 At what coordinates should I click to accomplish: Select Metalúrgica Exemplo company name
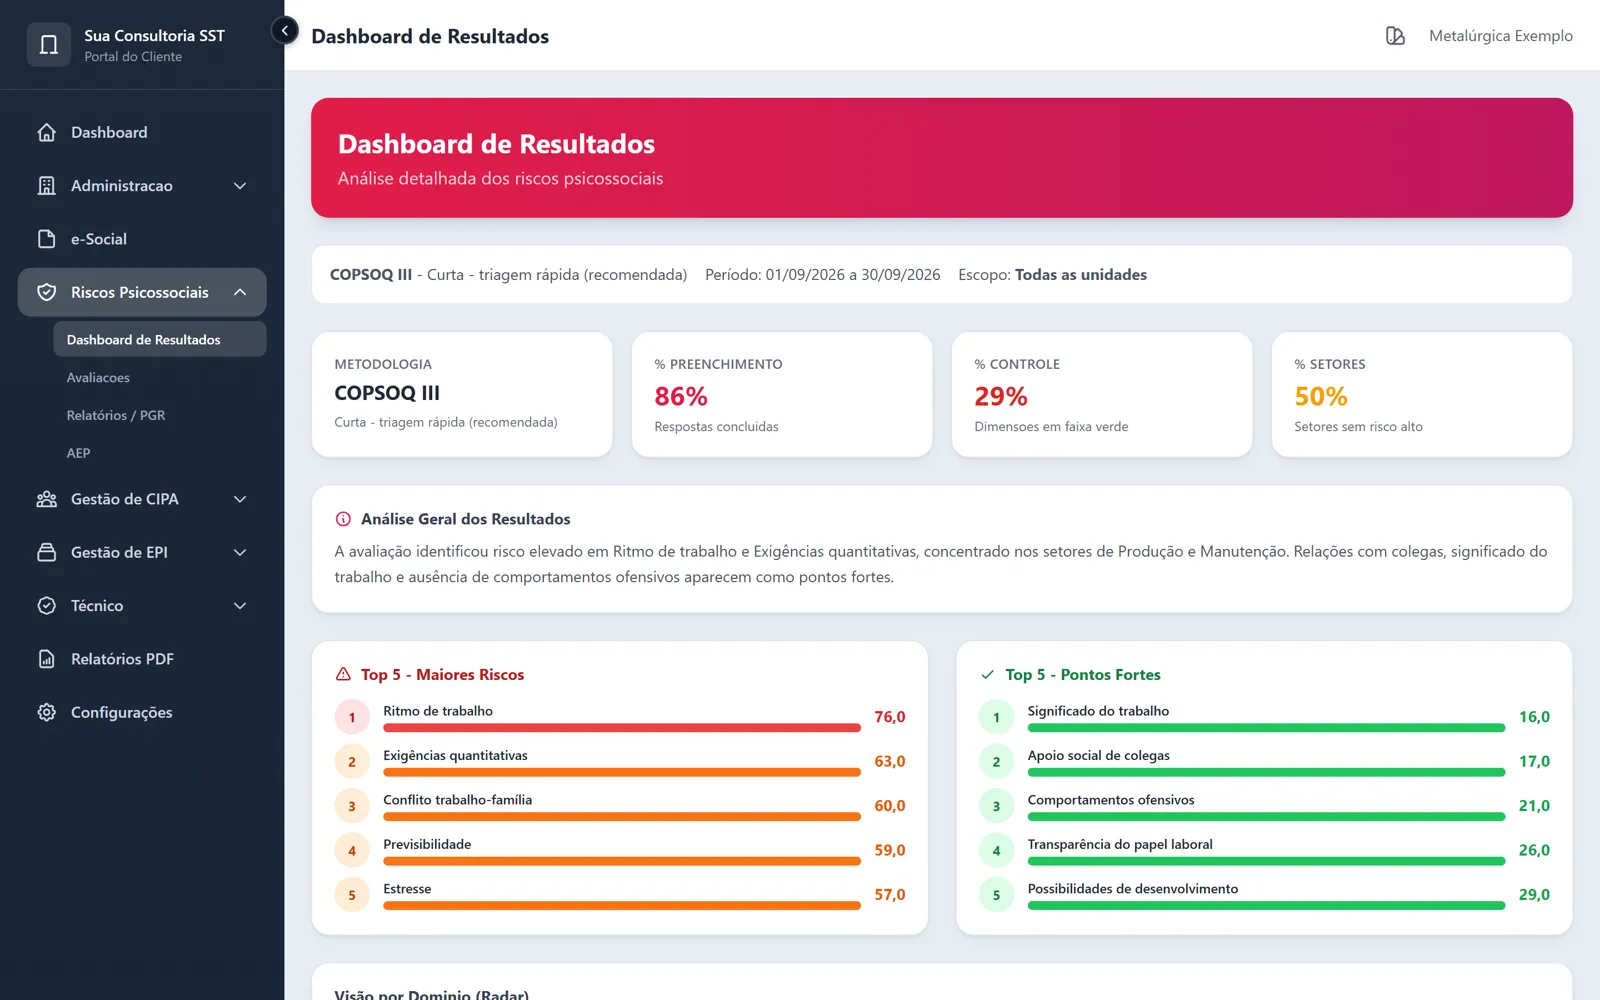tap(1500, 36)
